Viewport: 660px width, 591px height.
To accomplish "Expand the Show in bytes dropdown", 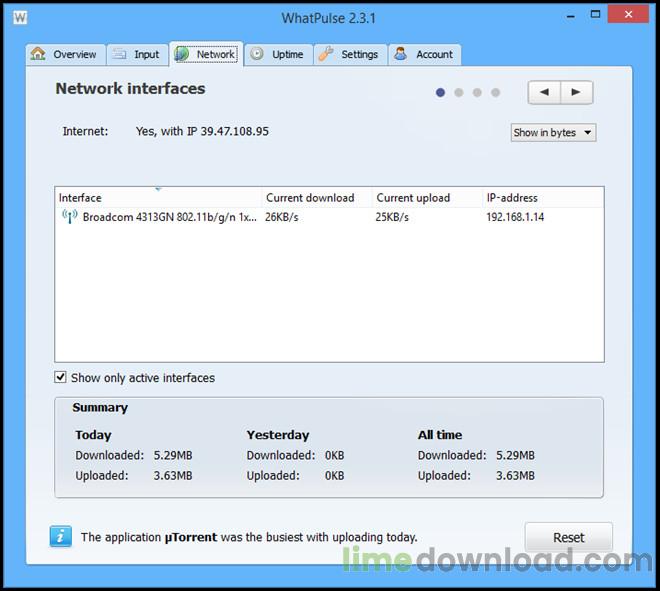I will pos(553,132).
